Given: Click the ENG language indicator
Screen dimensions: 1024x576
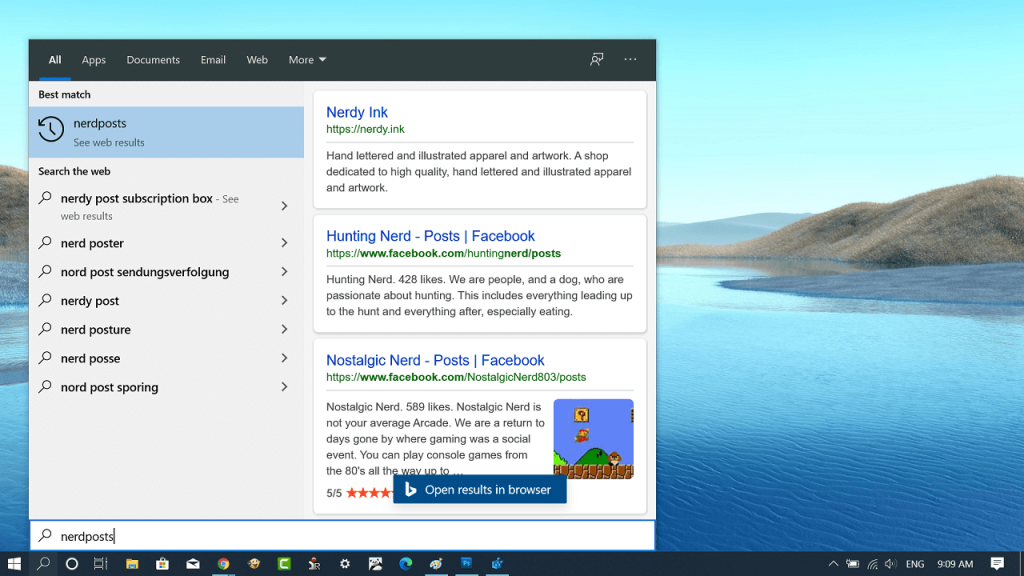Looking at the screenshot, I should pyautogui.click(x=915, y=564).
